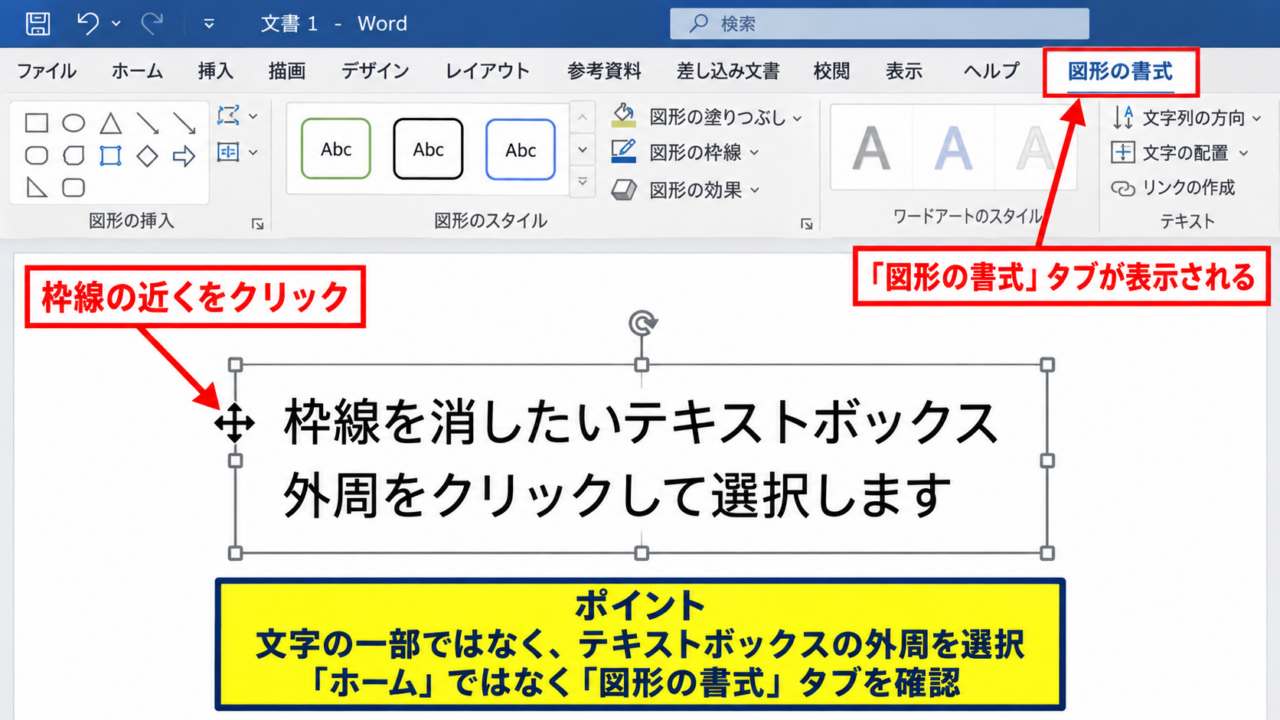The height and width of the screenshot is (720, 1280).
Task: Open the 図形の塗りつぶし dropdown arrow
Action: (797, 118)
